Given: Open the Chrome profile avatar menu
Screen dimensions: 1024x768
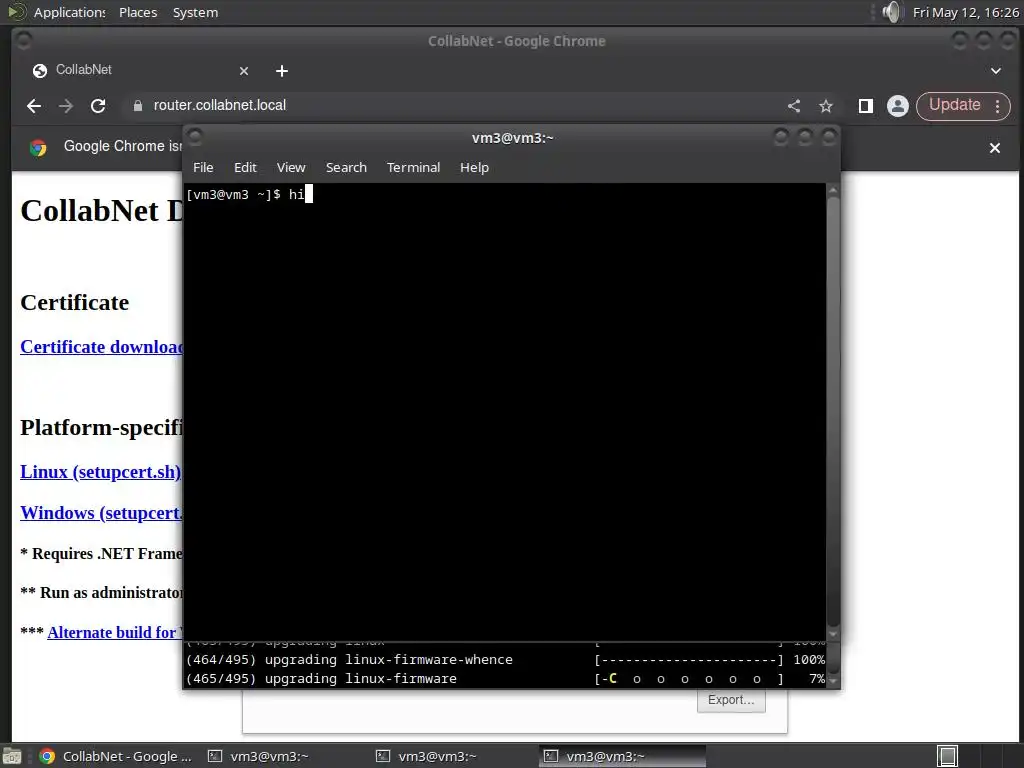Looking at the screenshot, I should [898, 106].
